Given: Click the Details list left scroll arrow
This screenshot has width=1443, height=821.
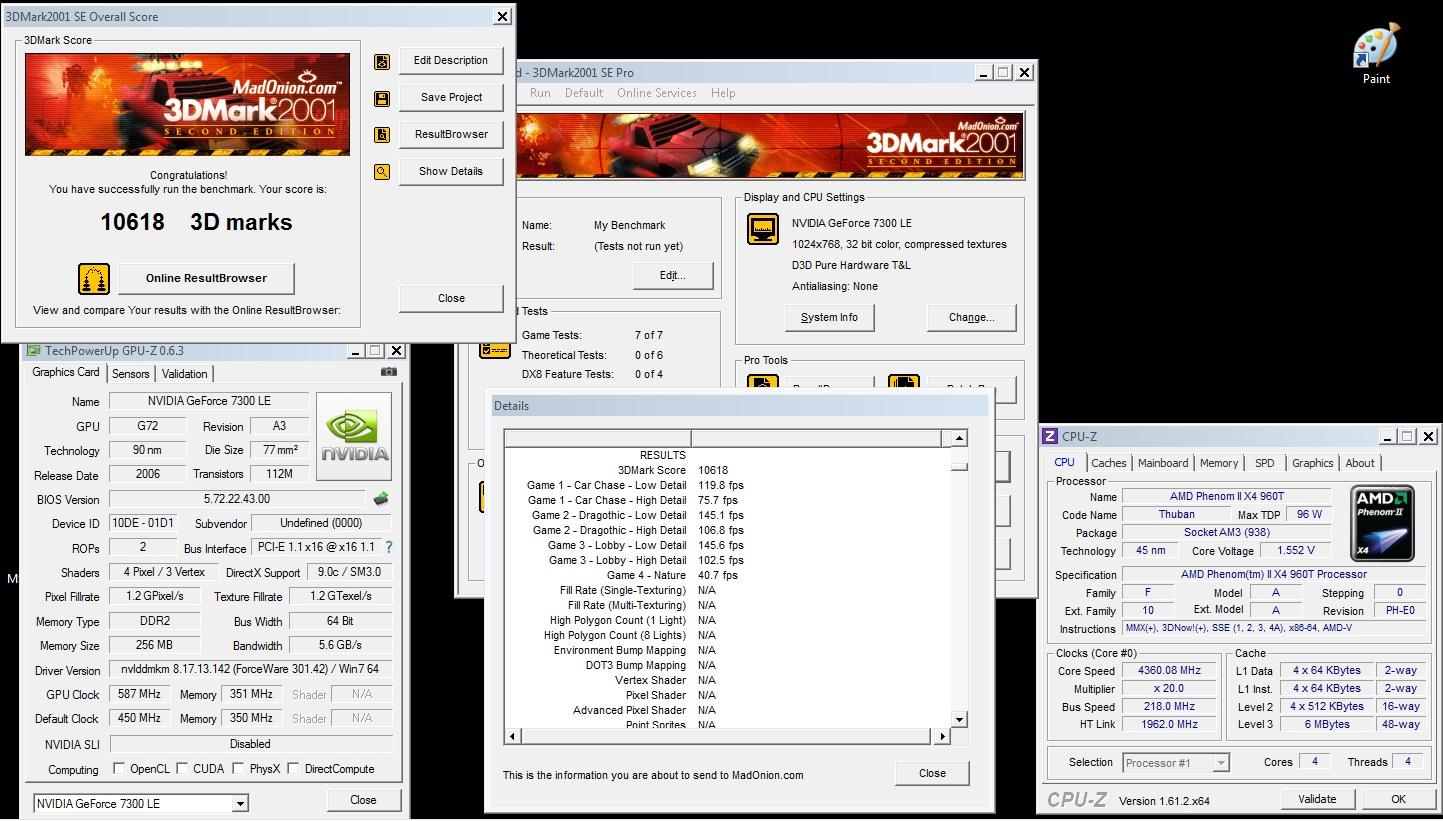Looking at the screenshot, I should pos(513,736).
